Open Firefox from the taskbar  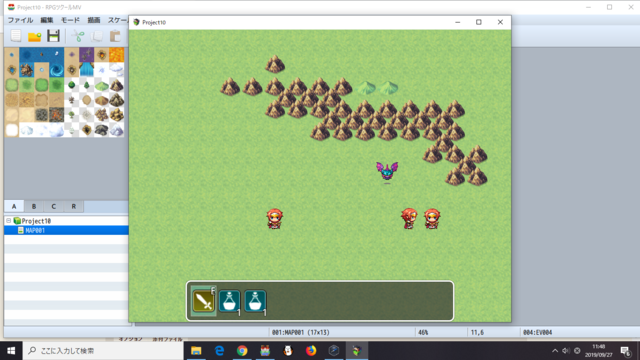click(x=311, y=351)
